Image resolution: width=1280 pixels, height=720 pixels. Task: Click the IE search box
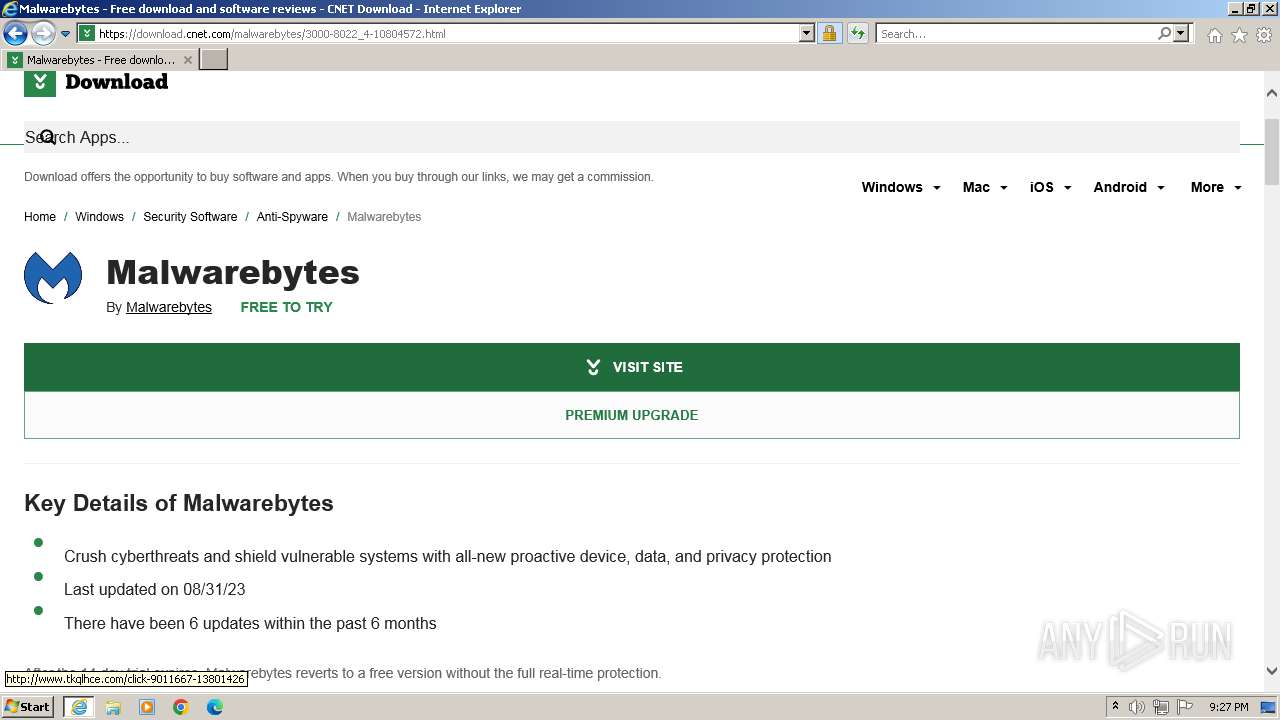(1016, 34)
